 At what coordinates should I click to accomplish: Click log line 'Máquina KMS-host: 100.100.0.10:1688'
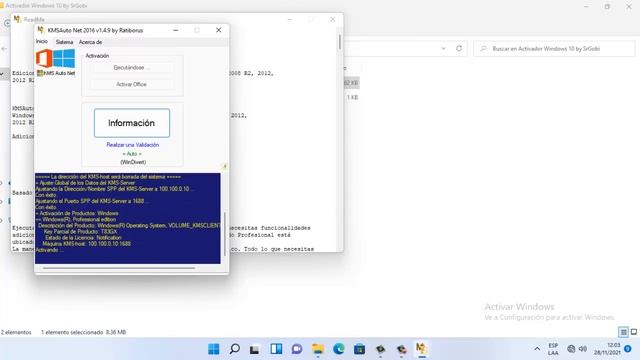(87, 244)
